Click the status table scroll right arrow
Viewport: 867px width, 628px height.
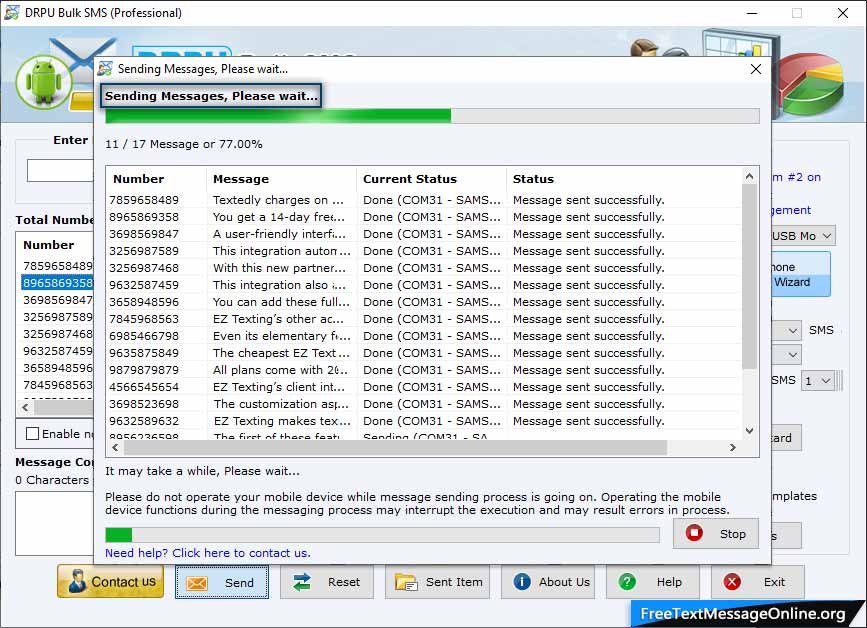733,447
